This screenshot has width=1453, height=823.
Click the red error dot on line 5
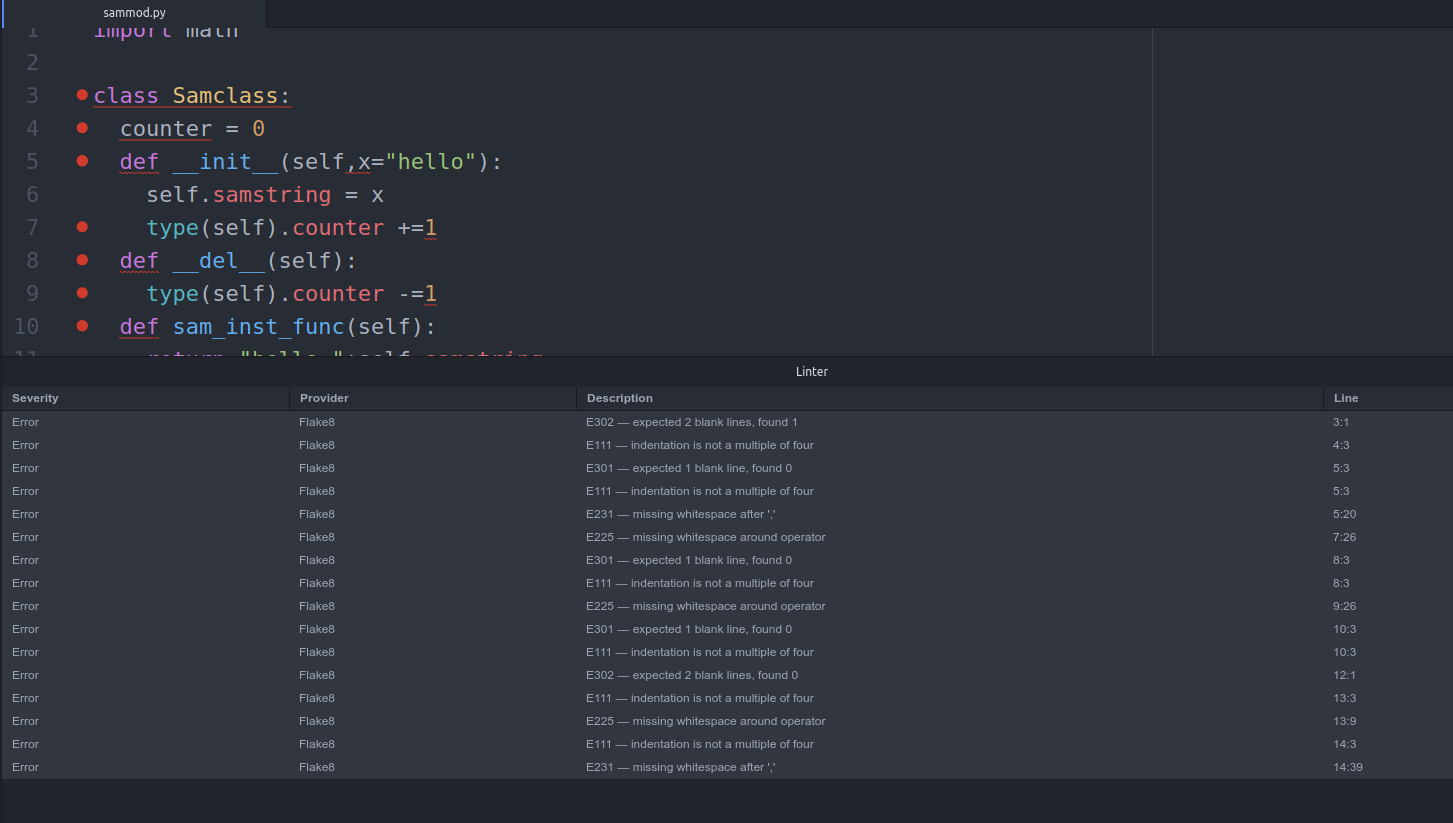[82, 161]
